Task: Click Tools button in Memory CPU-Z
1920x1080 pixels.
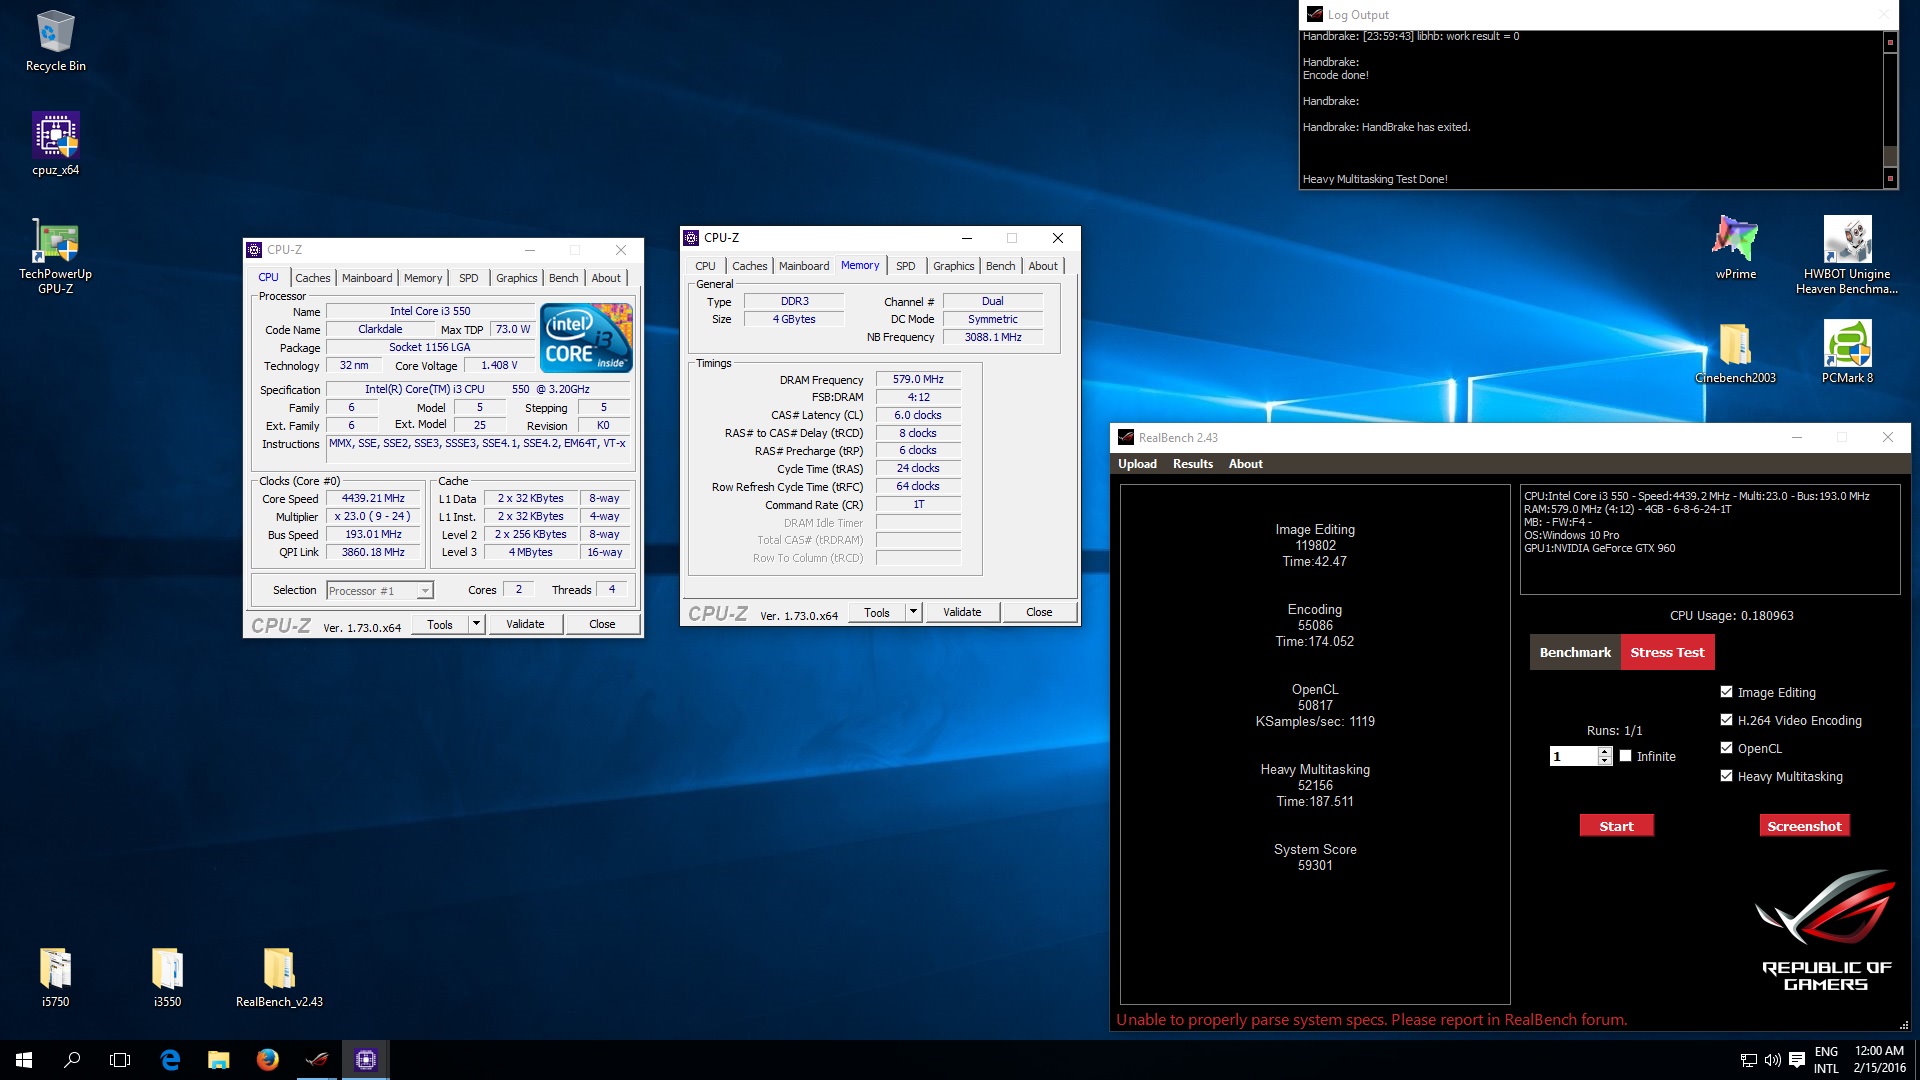Action: click(877, 612)
